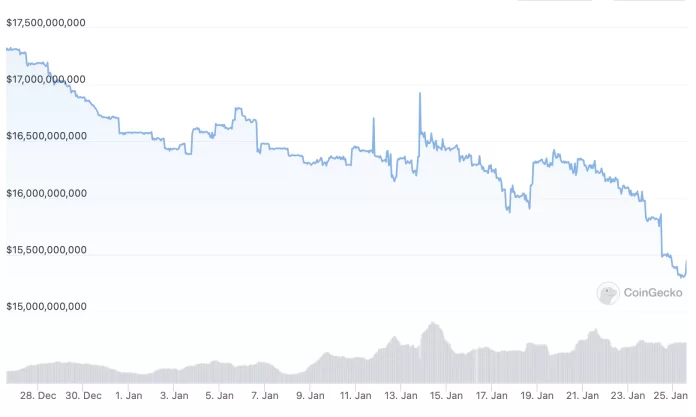
Task: Click the highest price spike on the line
Action: 419,93
